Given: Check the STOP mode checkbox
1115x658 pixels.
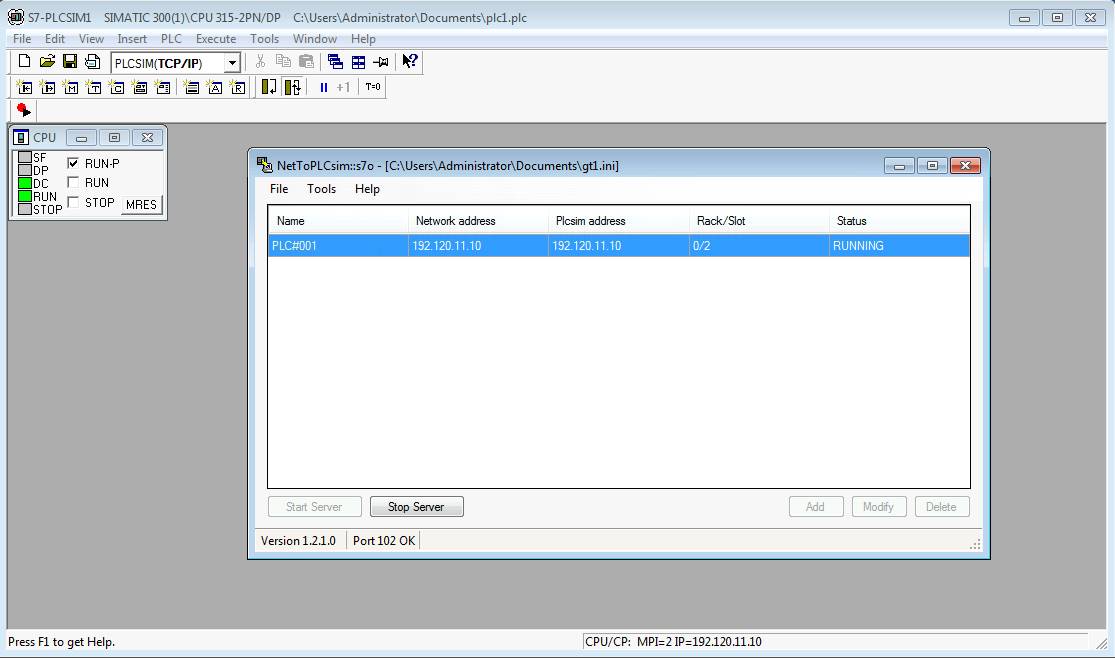Looking at the screenshot, I should (x=73, y=202).
